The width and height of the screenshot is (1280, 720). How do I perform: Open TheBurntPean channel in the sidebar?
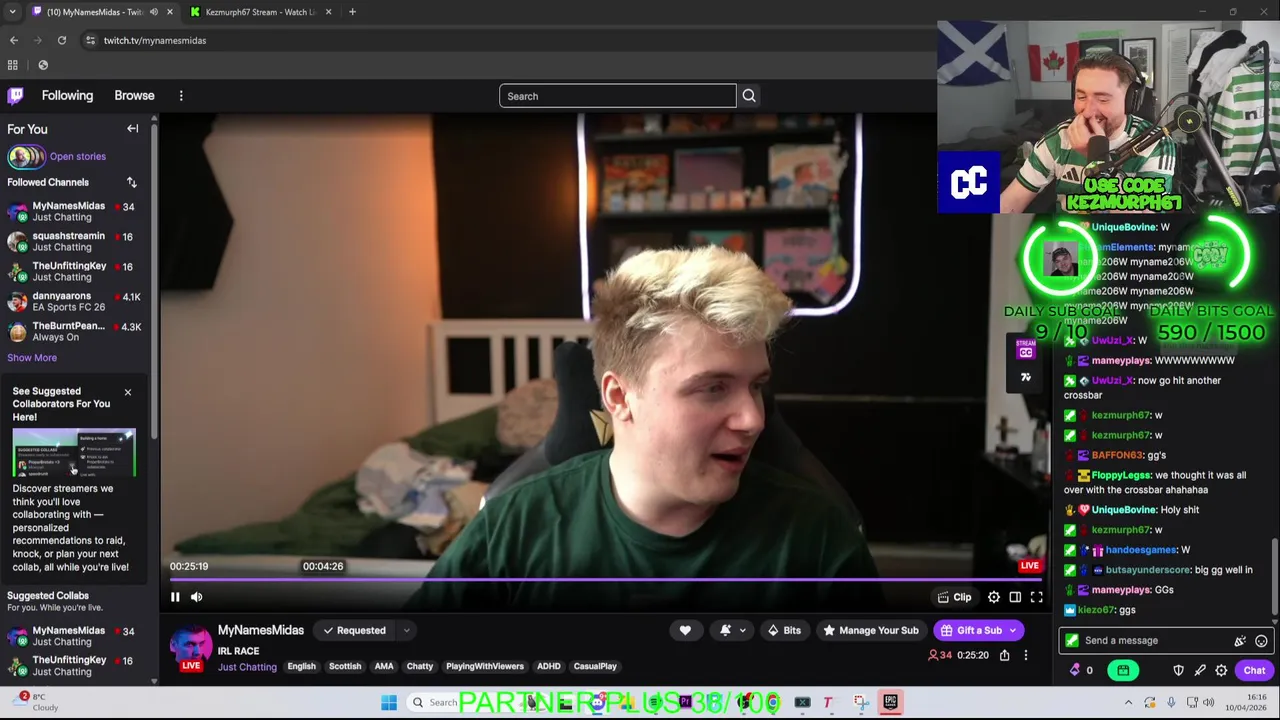pyautogui.click(x=72, y=332)
